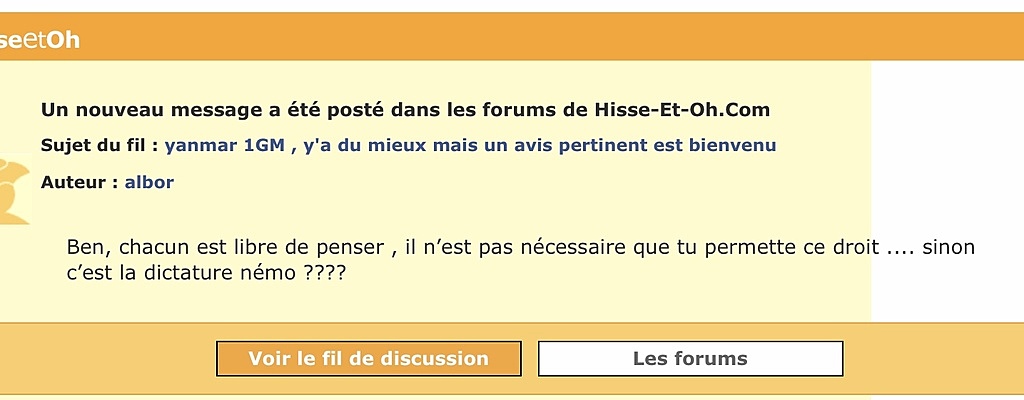
Task: Click the word 'sinon' ending the first message line
Action: tap(948, 248)
